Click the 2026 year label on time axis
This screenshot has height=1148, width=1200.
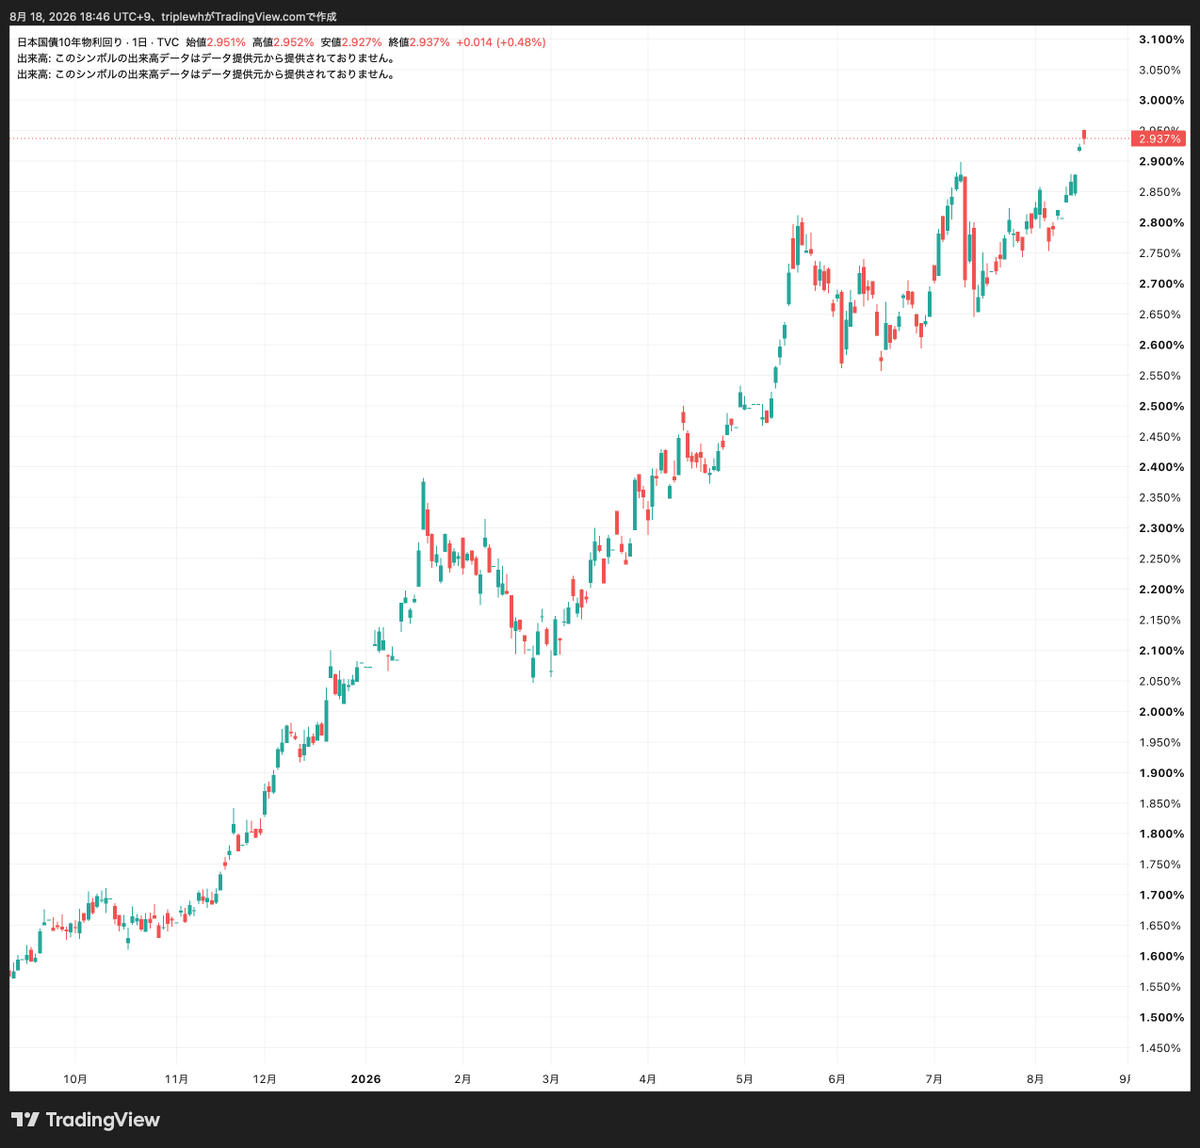(x=366, y=1079)
